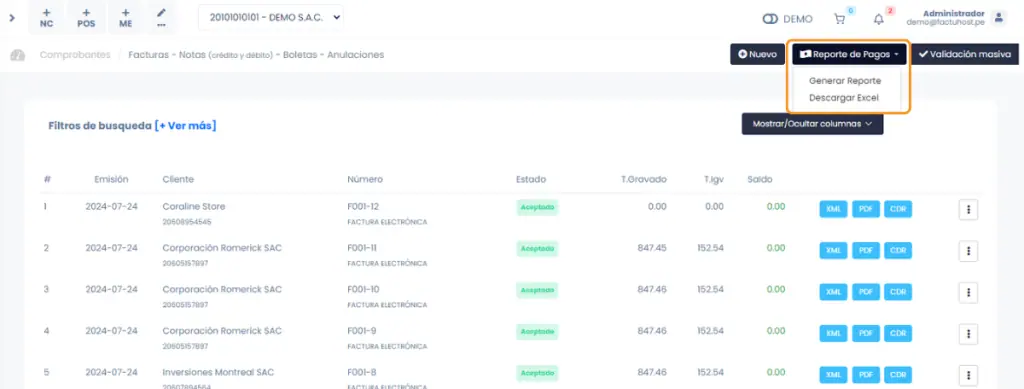This screenshot has height=389, width=1024.
Task: Download XML for invoice F001-9
Action: [x=833, y=334]
